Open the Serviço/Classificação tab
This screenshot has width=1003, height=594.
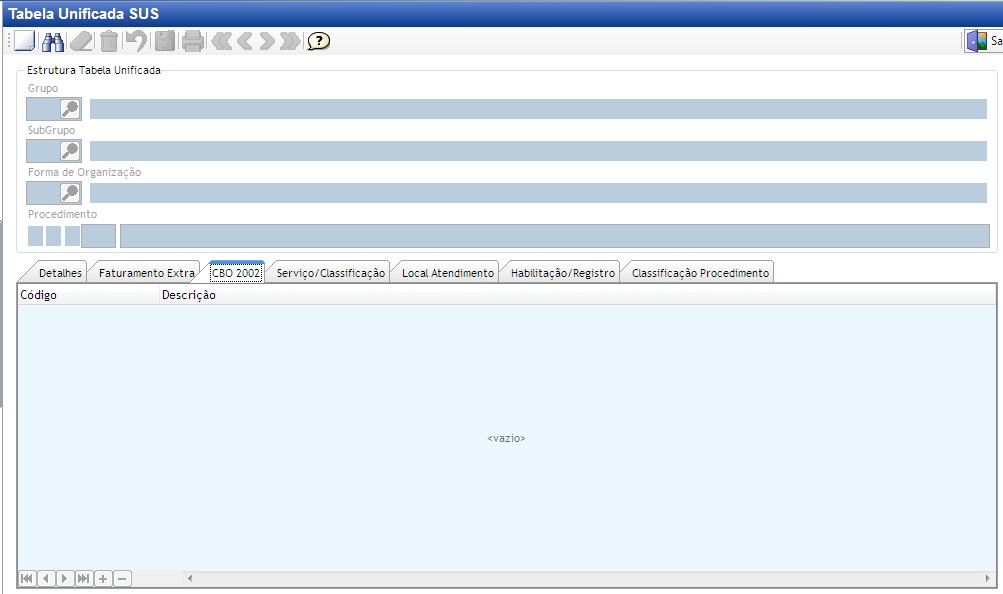coord(331,273)
